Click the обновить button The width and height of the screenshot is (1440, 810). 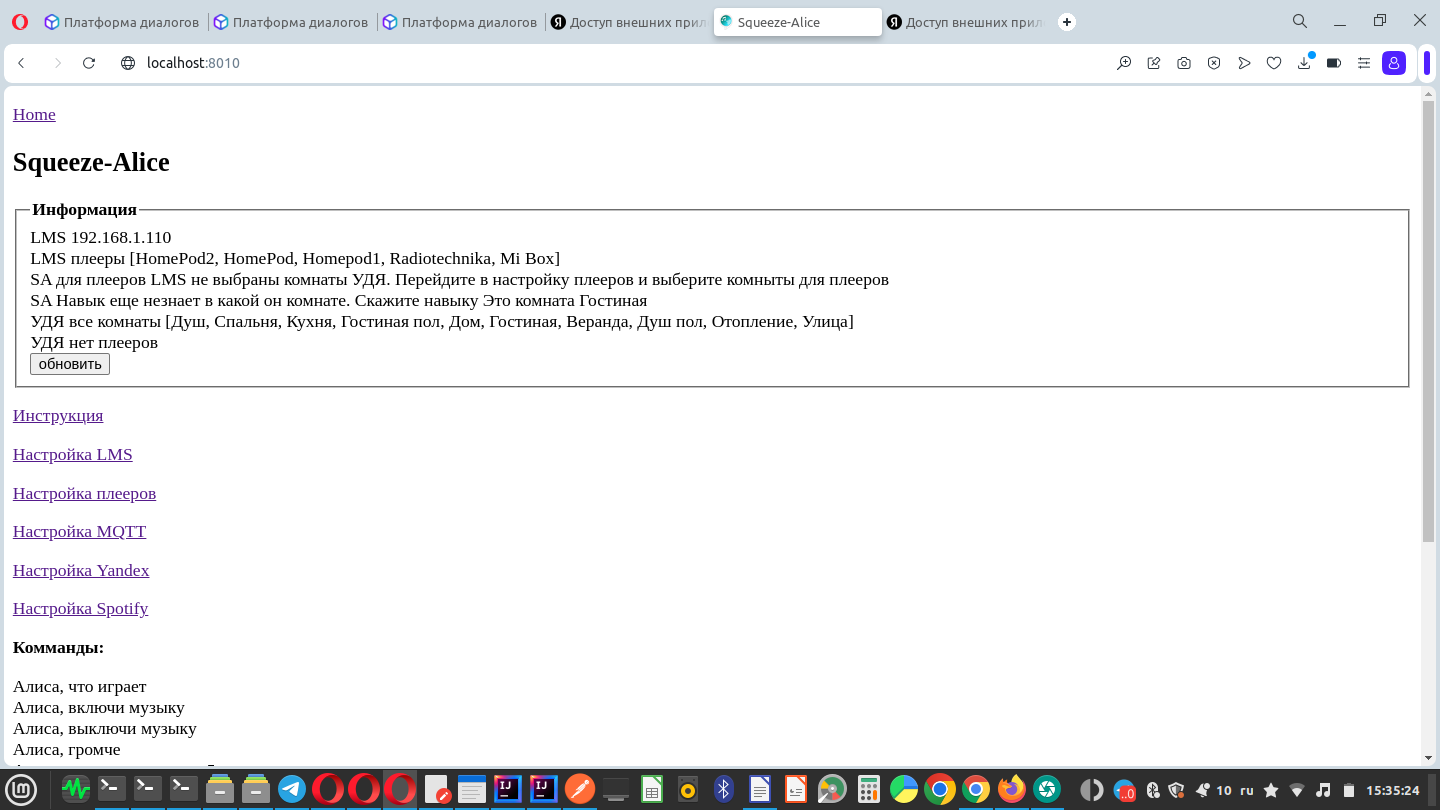(x=70, y=364)
